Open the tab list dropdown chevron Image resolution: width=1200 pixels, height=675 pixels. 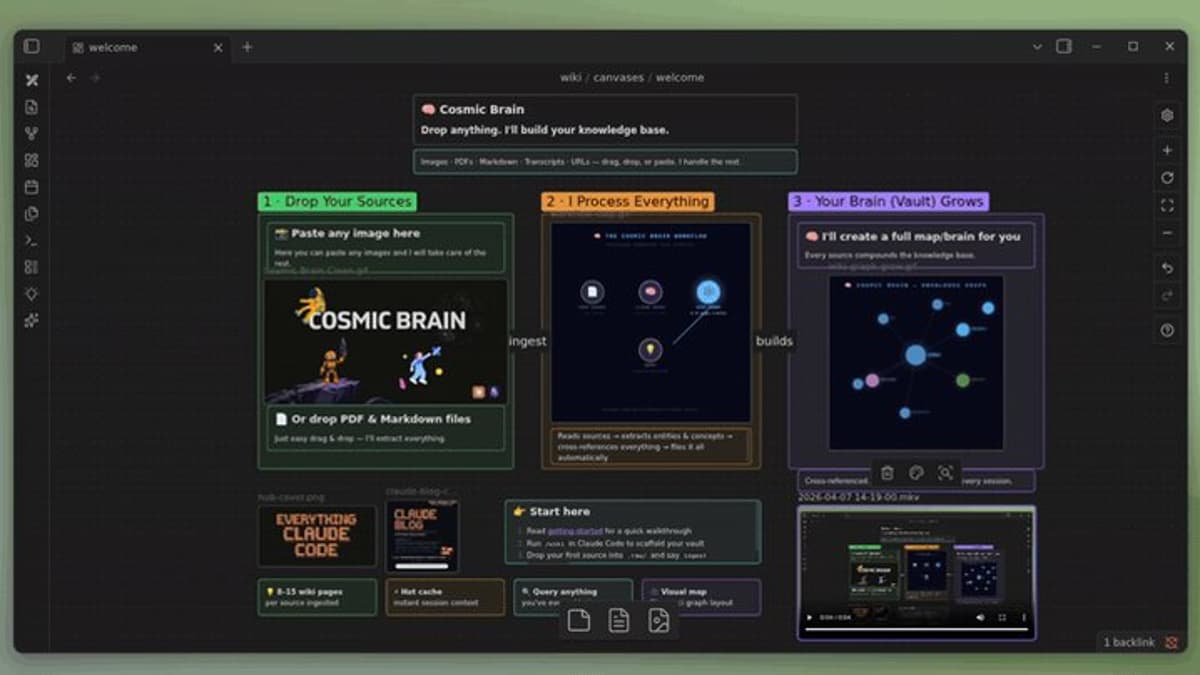click(1036, 47)
